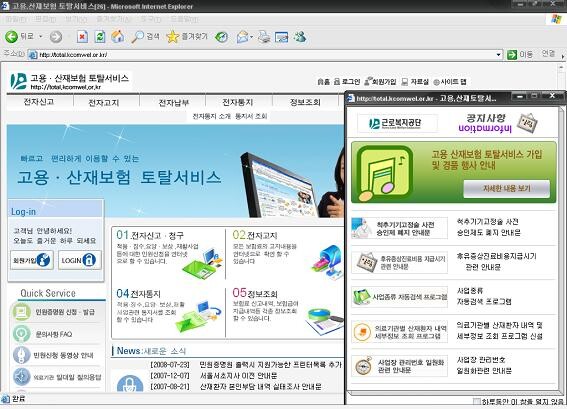Click the address bar URL field
Viewport: 567px width, 409px height.
[264, 55]
